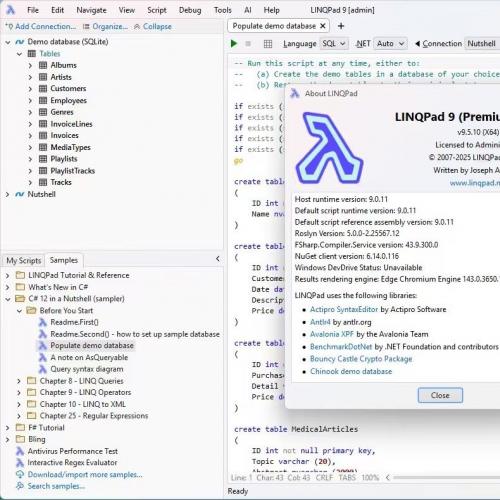Open the Connection Nutshell dropdown
This screenshot has width=500, height=500.
[482, 44]
